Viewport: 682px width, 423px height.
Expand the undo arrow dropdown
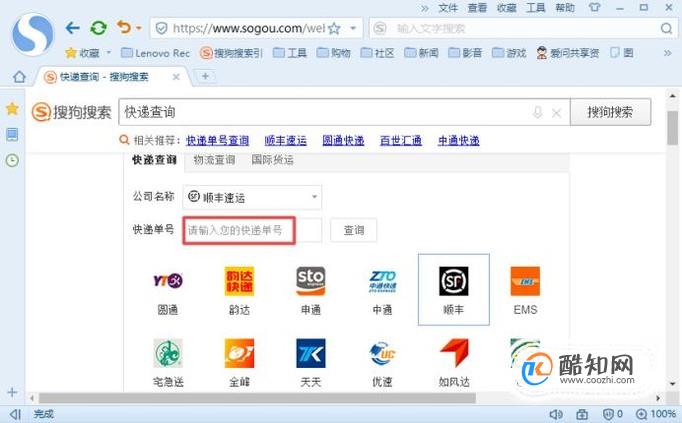139,28
